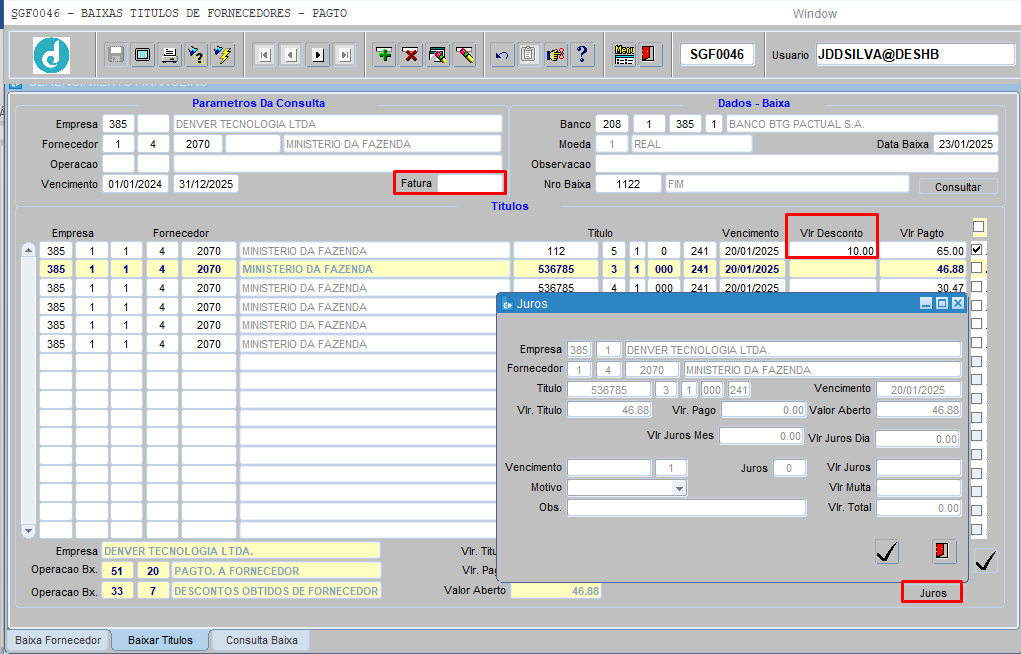Switch to the Baixa Fornecedor tab

coord(58,640)
